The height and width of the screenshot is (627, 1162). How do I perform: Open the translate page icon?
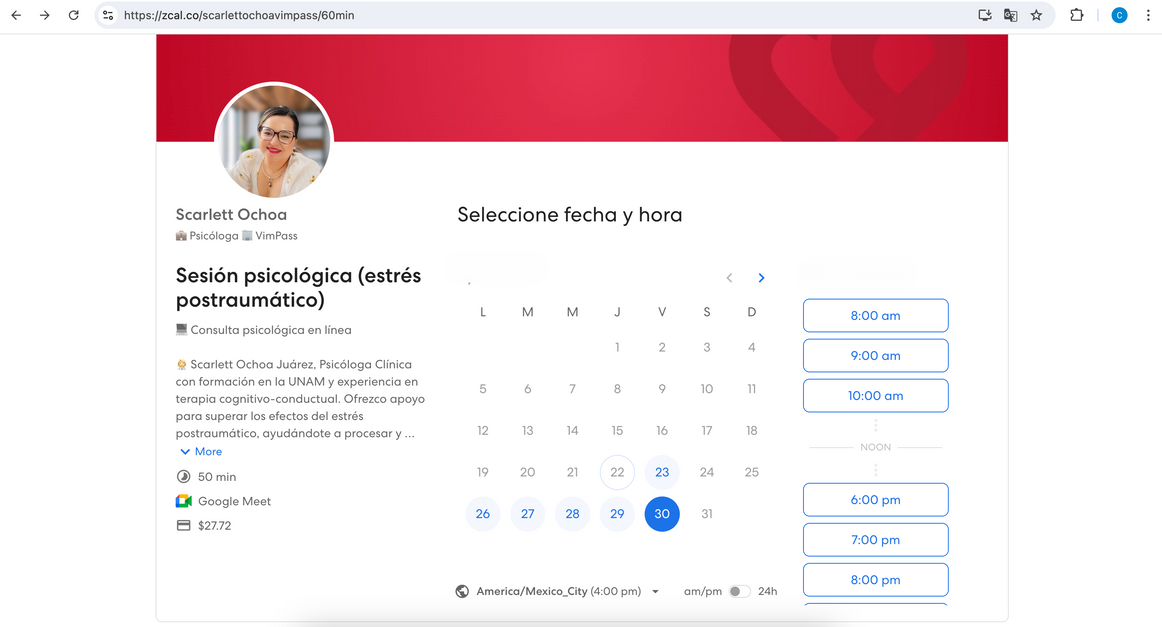(1010, 15)
